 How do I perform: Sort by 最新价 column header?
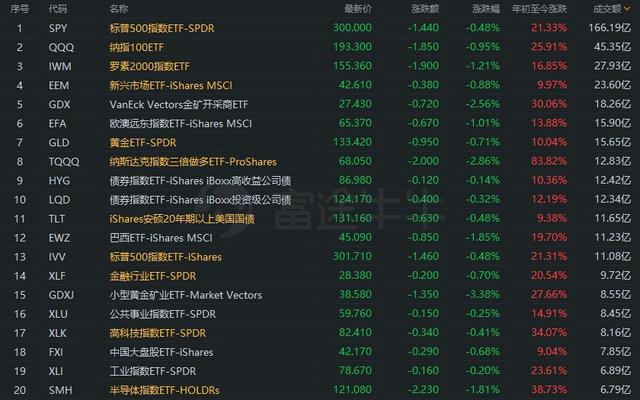click(x=355, y=9)
